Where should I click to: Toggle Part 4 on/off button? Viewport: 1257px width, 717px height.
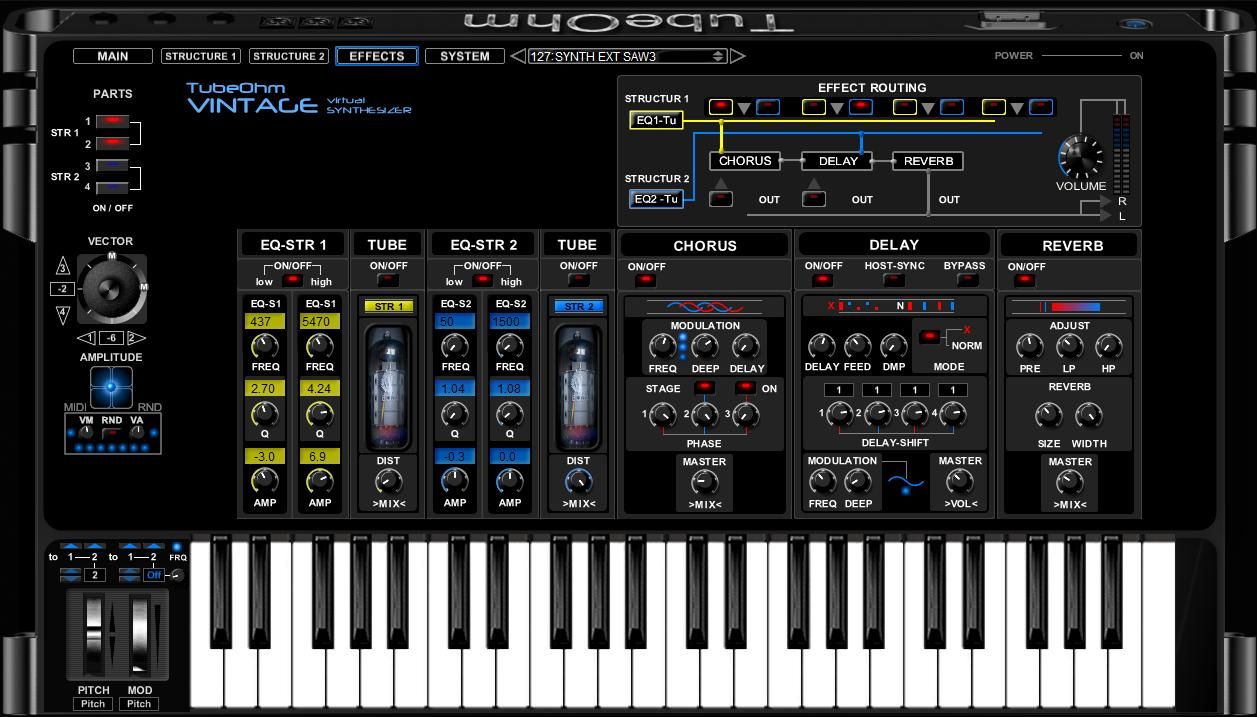pyautogui.click(x=114, y=187)
